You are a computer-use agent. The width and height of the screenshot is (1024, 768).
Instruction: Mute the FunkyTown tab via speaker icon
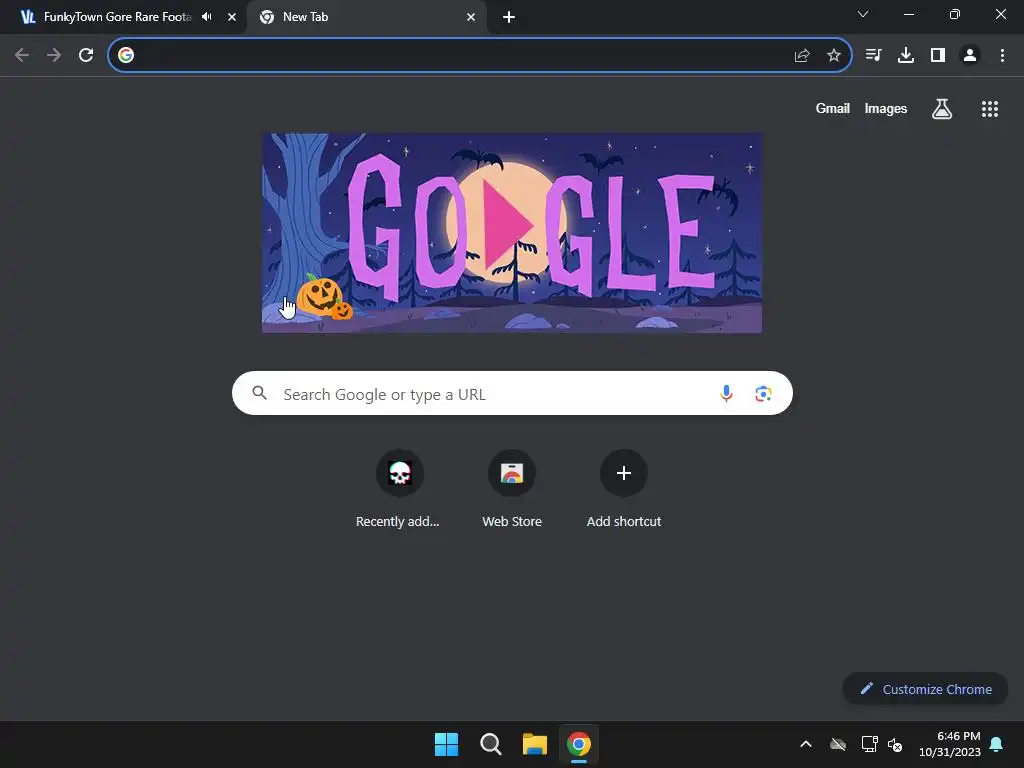coord(207,17)
